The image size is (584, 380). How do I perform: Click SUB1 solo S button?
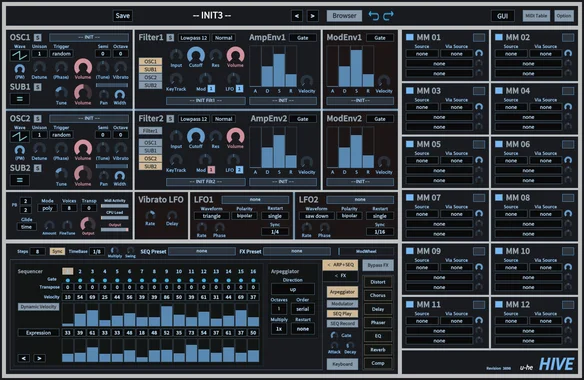pos(38,87)
